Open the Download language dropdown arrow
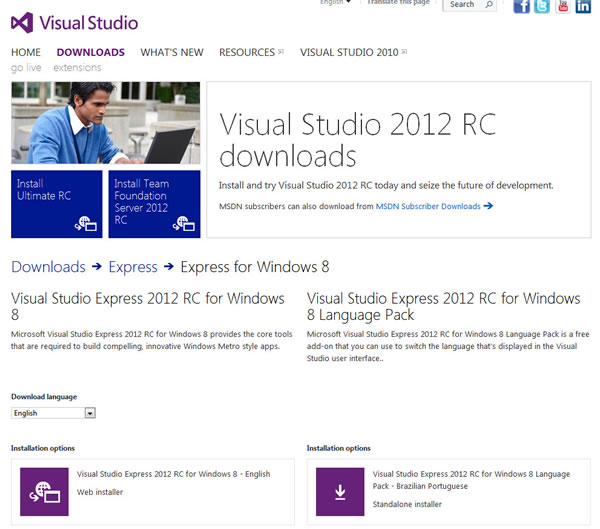Viewport: 600px width, 529px height. (x=90, y=413)
